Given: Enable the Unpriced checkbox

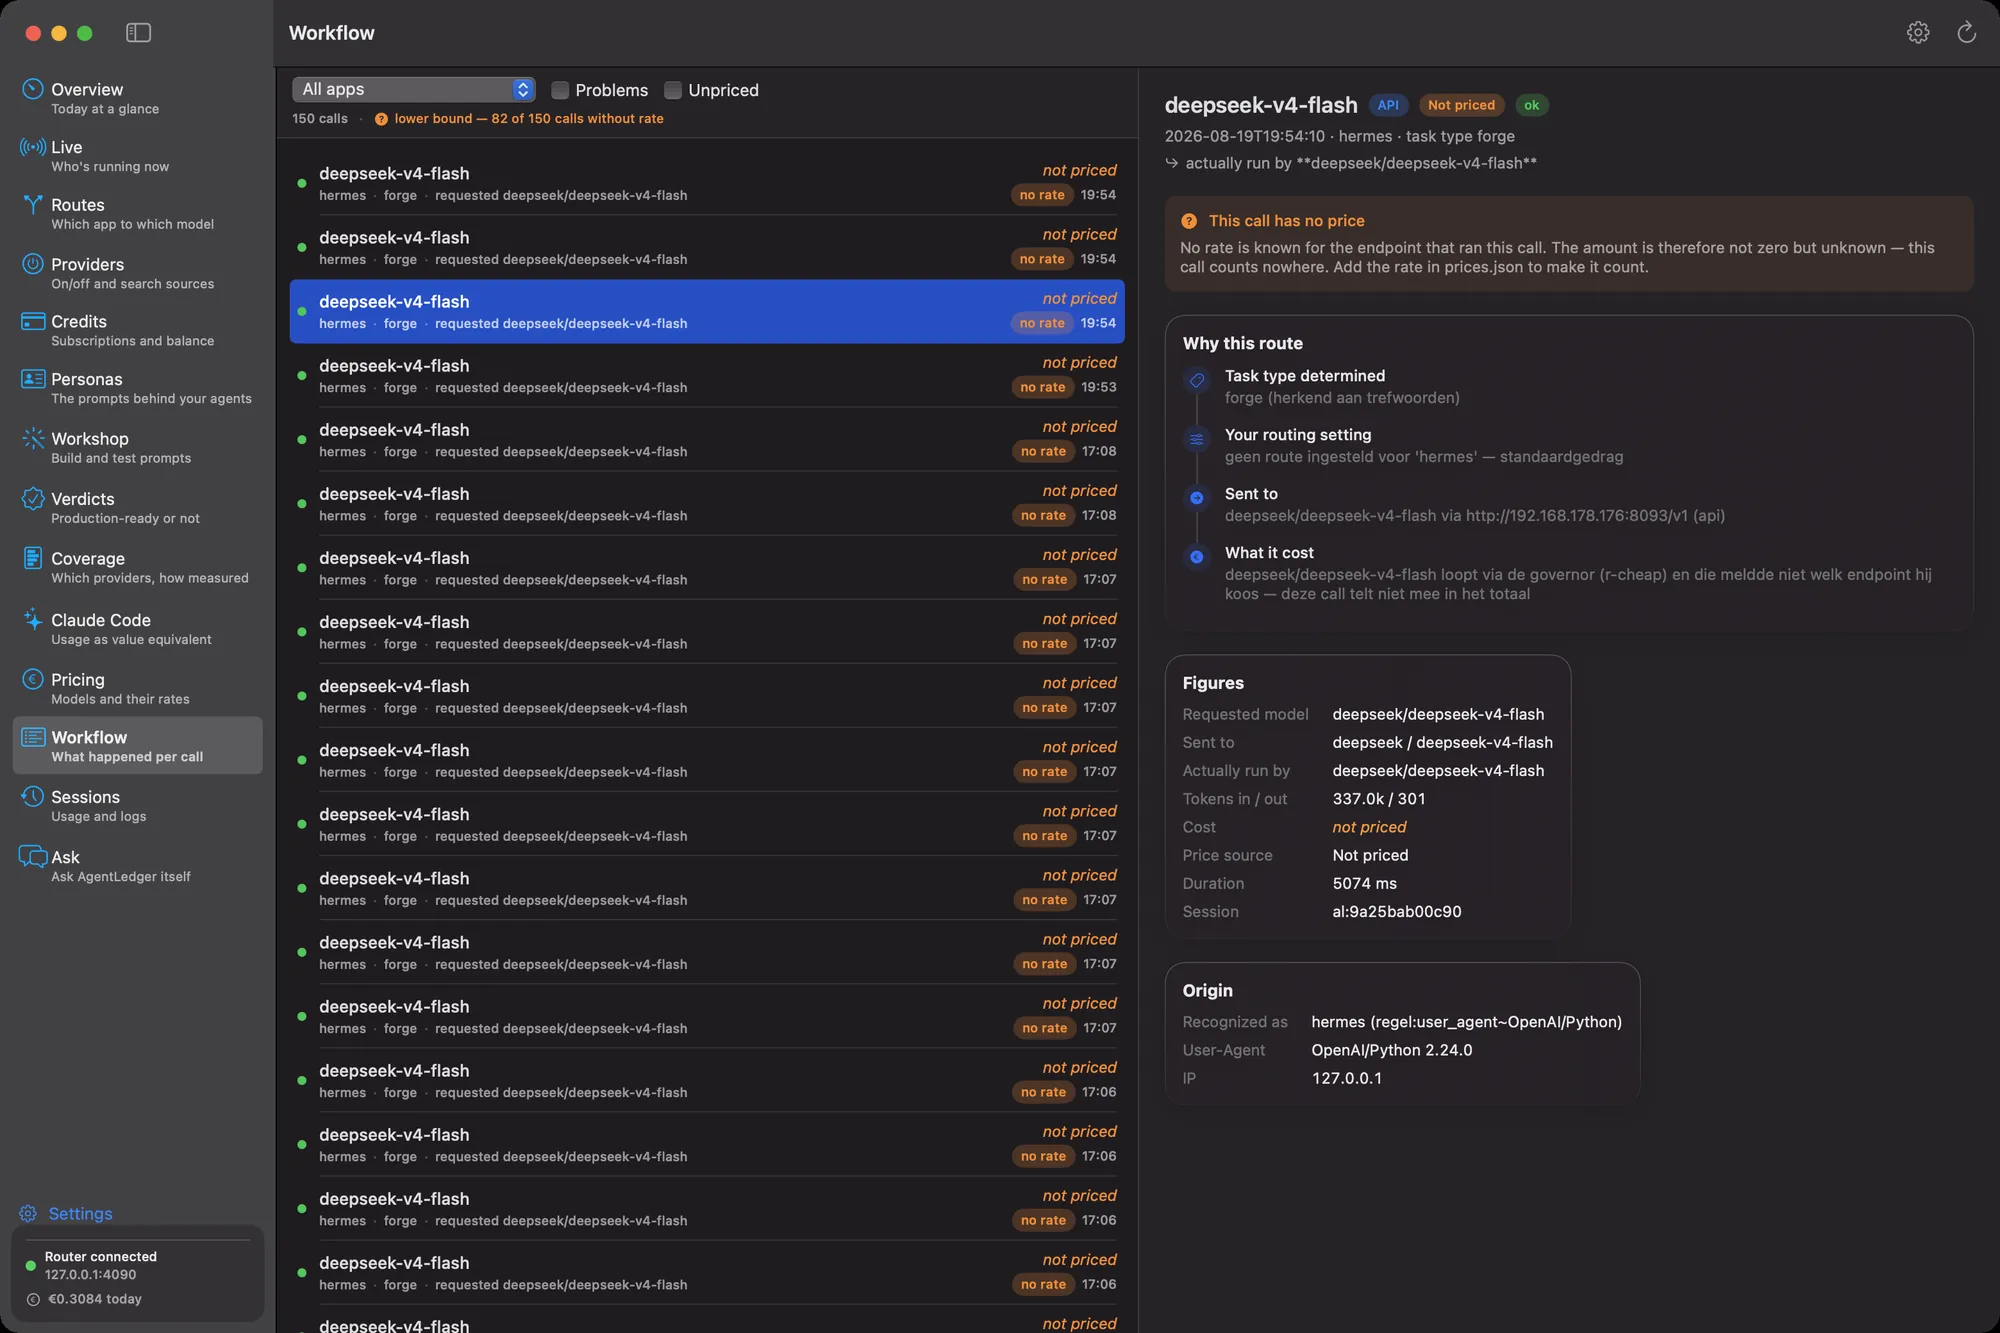Looking at the screenshot, I should (673, 90).
